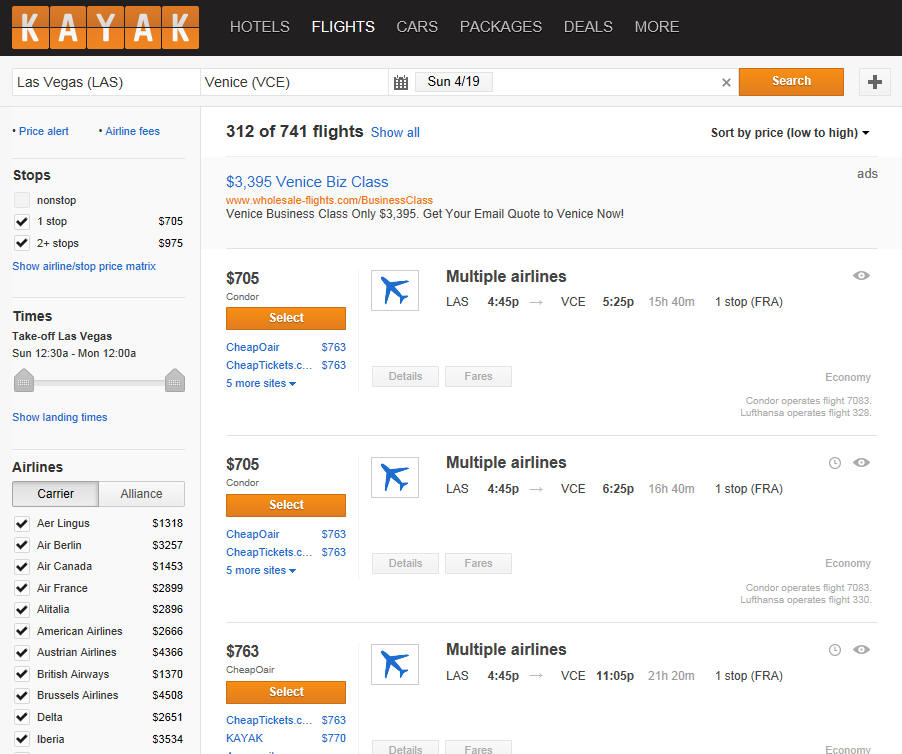The image size is (902, 754).
Task: Open the $3,395 Venice Biz Class ad
Action: [307, 182]
